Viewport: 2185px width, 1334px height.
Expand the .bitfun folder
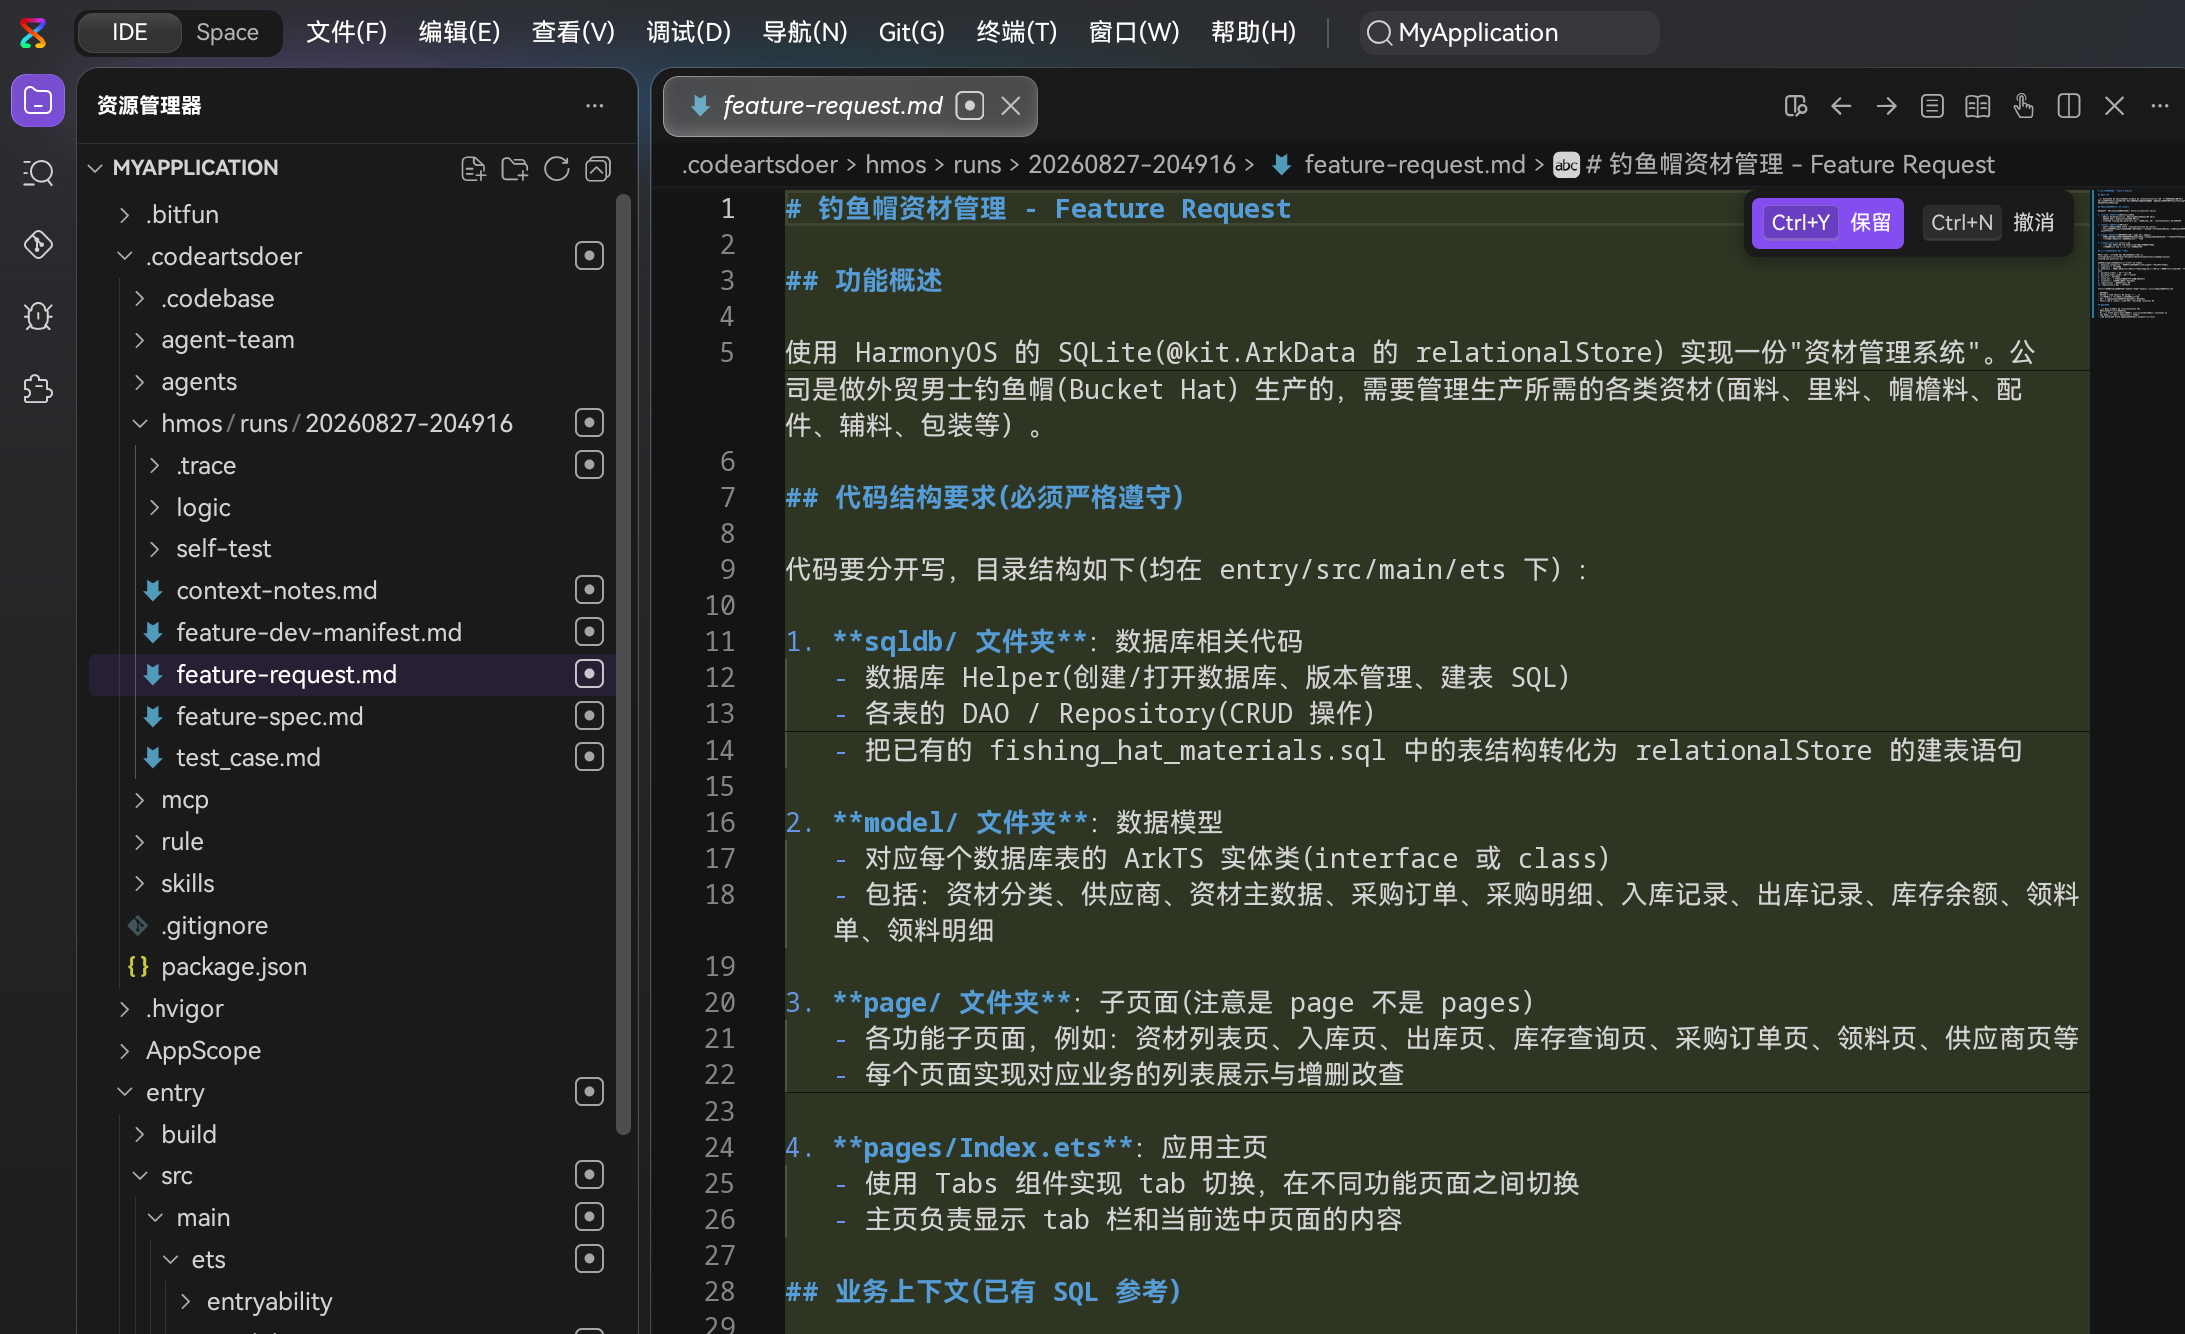tap(124, 214)
